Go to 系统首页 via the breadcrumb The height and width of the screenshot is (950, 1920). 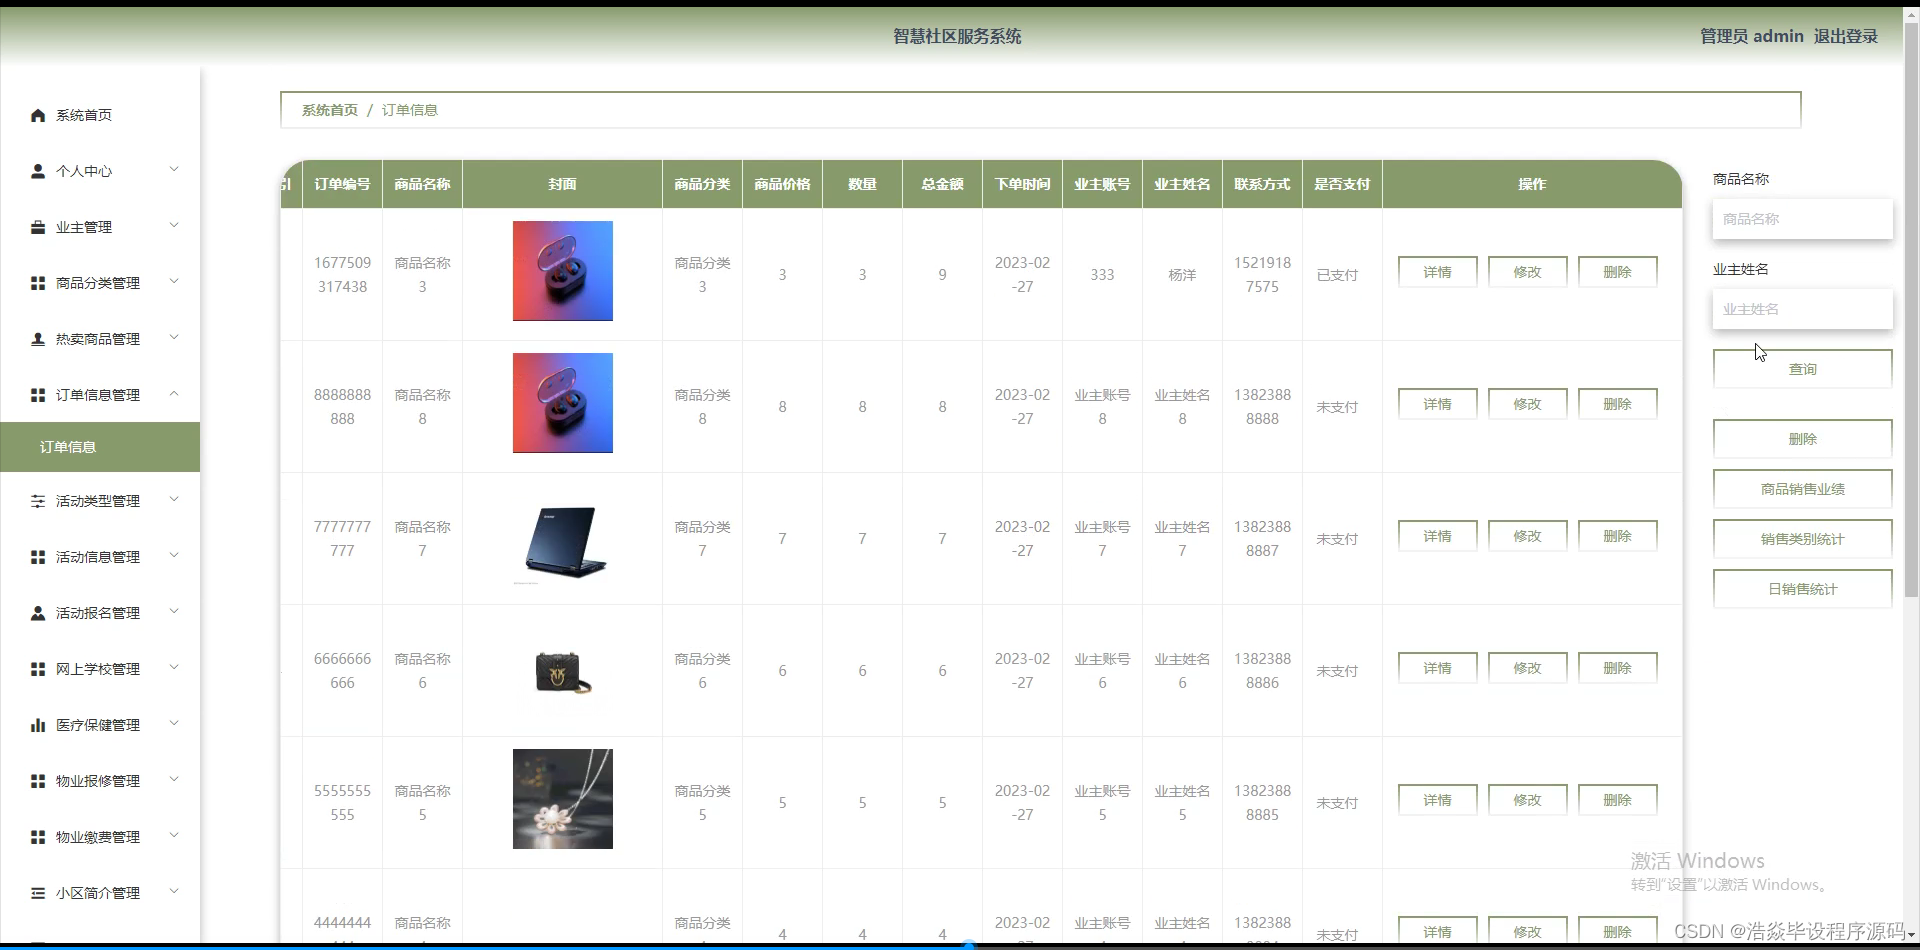pos(330,110)
